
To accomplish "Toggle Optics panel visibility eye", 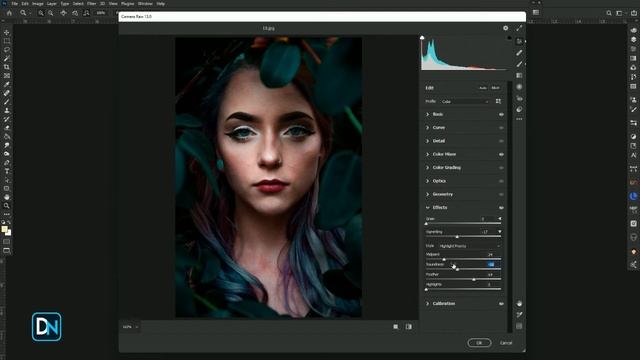I will [501, 181].
